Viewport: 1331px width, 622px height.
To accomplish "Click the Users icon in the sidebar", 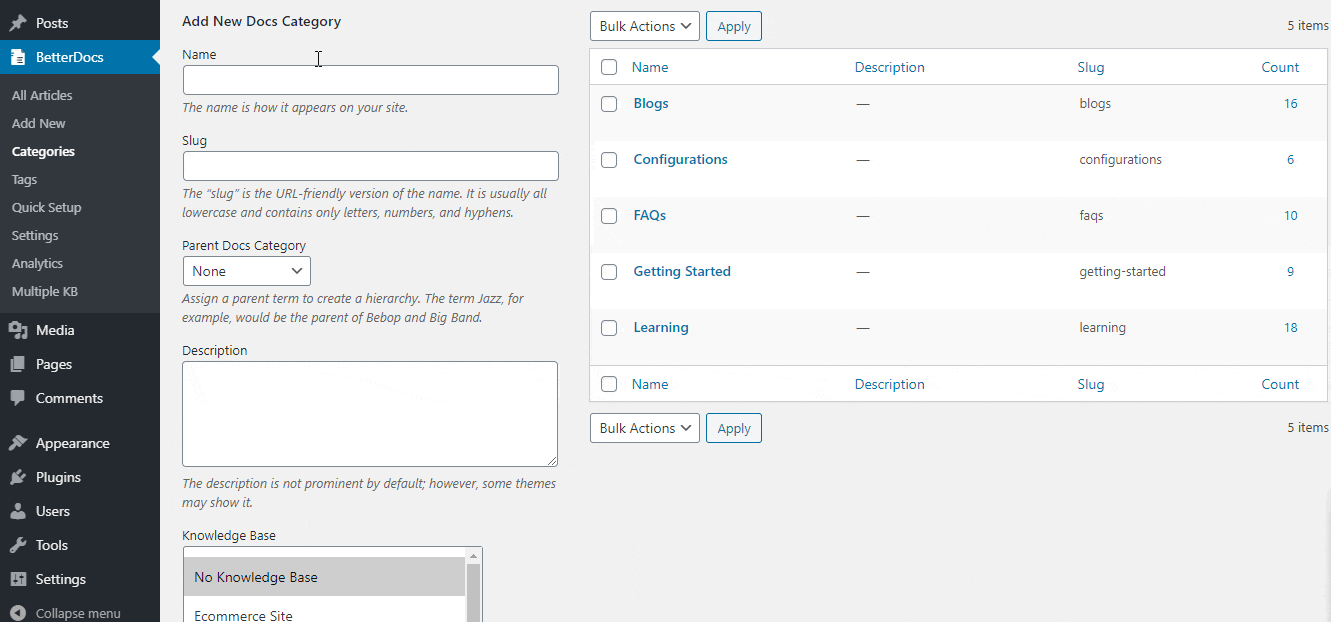I will click(16, 511).
